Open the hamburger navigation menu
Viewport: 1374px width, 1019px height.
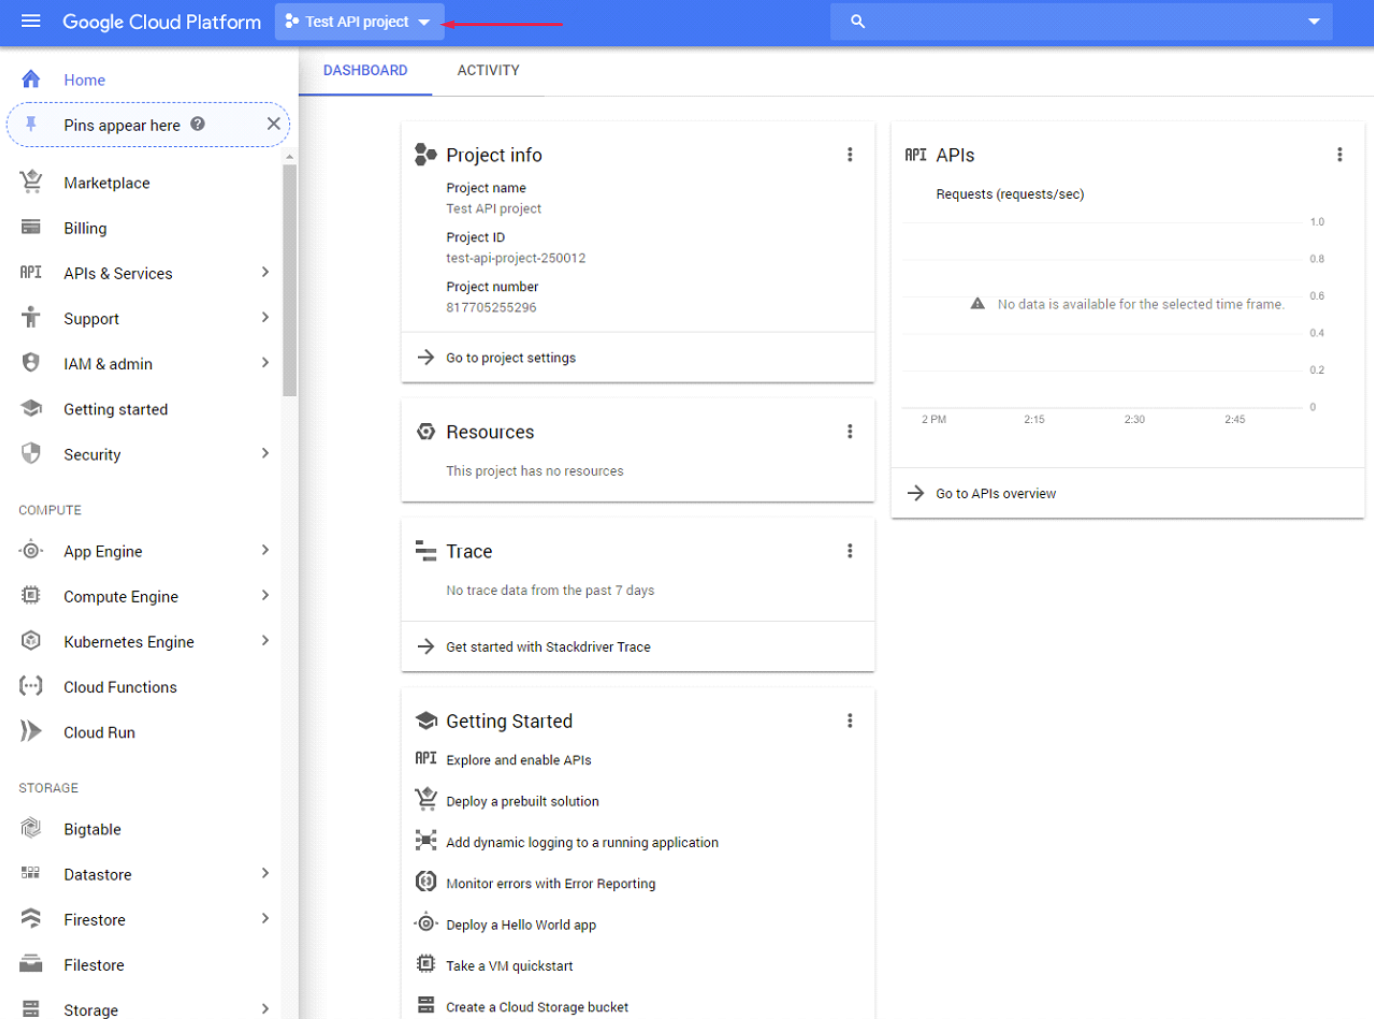tap(31, 21)
